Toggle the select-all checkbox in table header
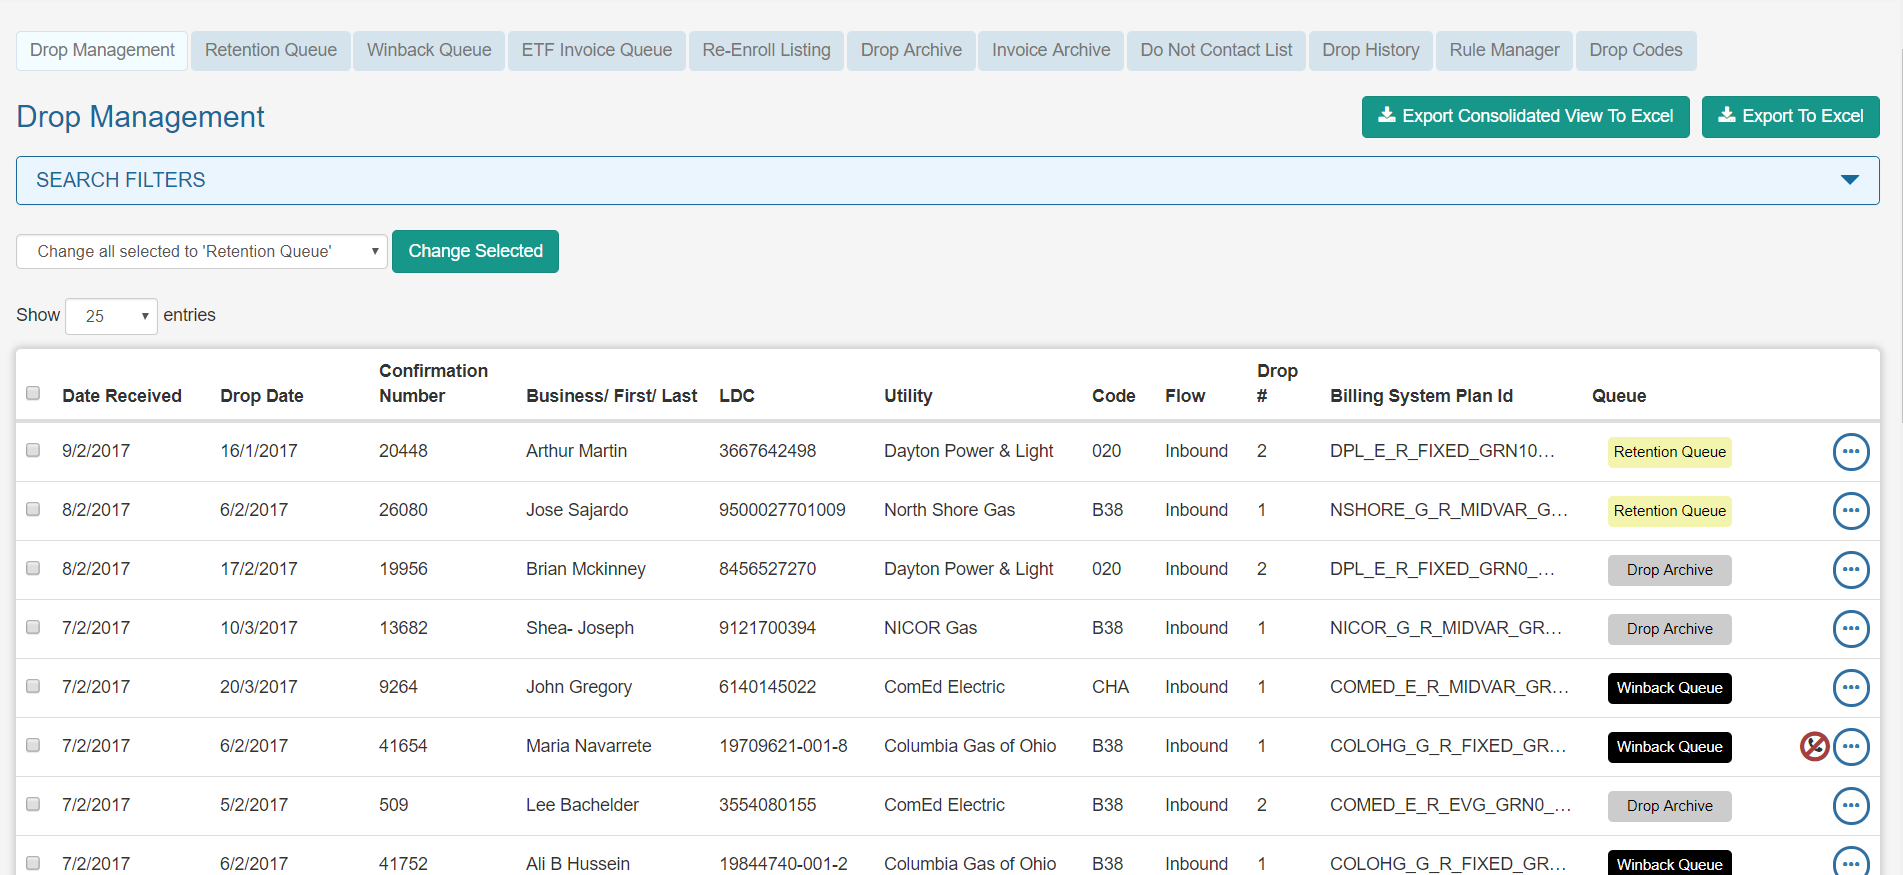This screenshot has width=1903, height=875. point(33,393)
